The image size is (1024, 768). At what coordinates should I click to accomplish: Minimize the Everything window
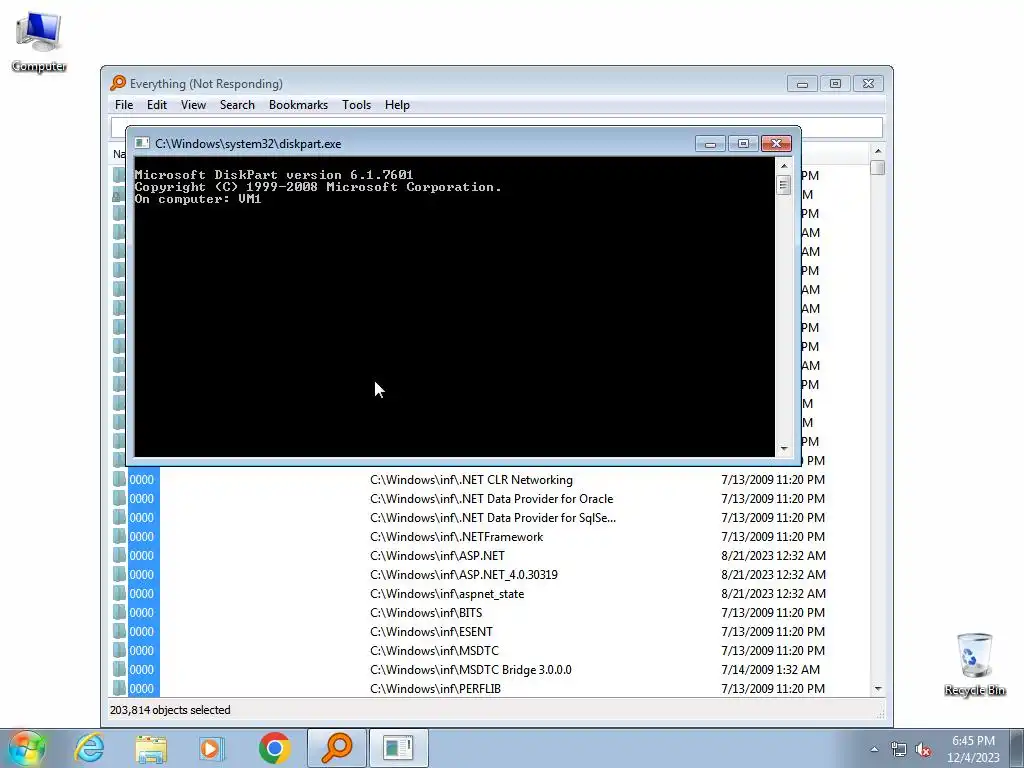pos(803,84)
